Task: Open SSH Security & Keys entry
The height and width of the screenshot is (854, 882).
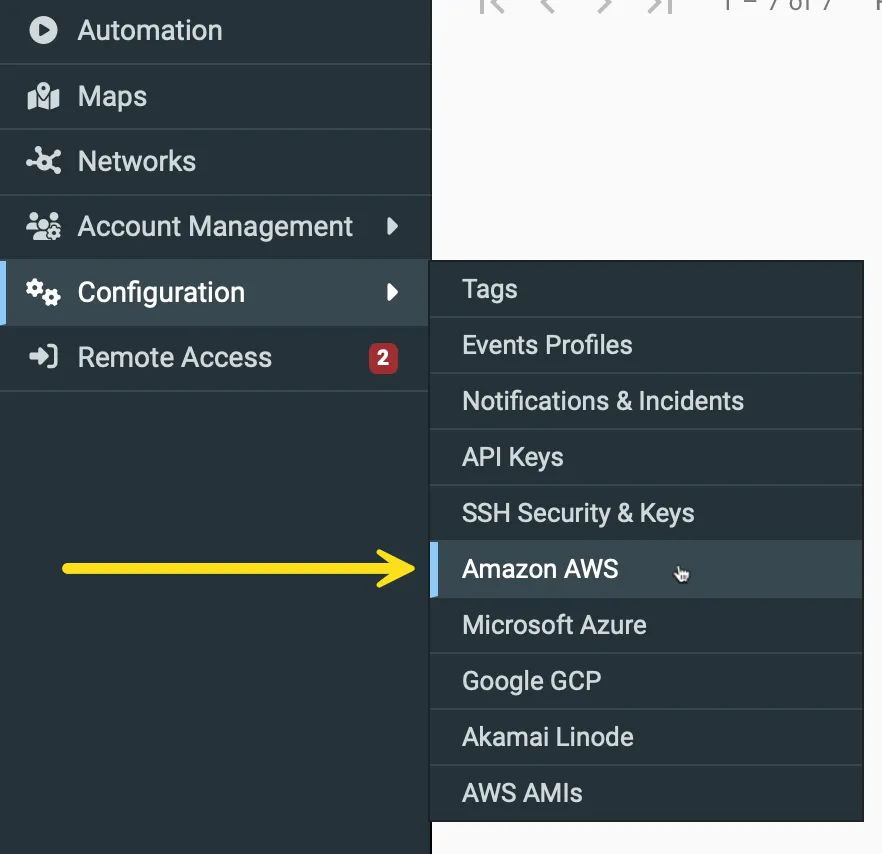Action: [646, 513]
